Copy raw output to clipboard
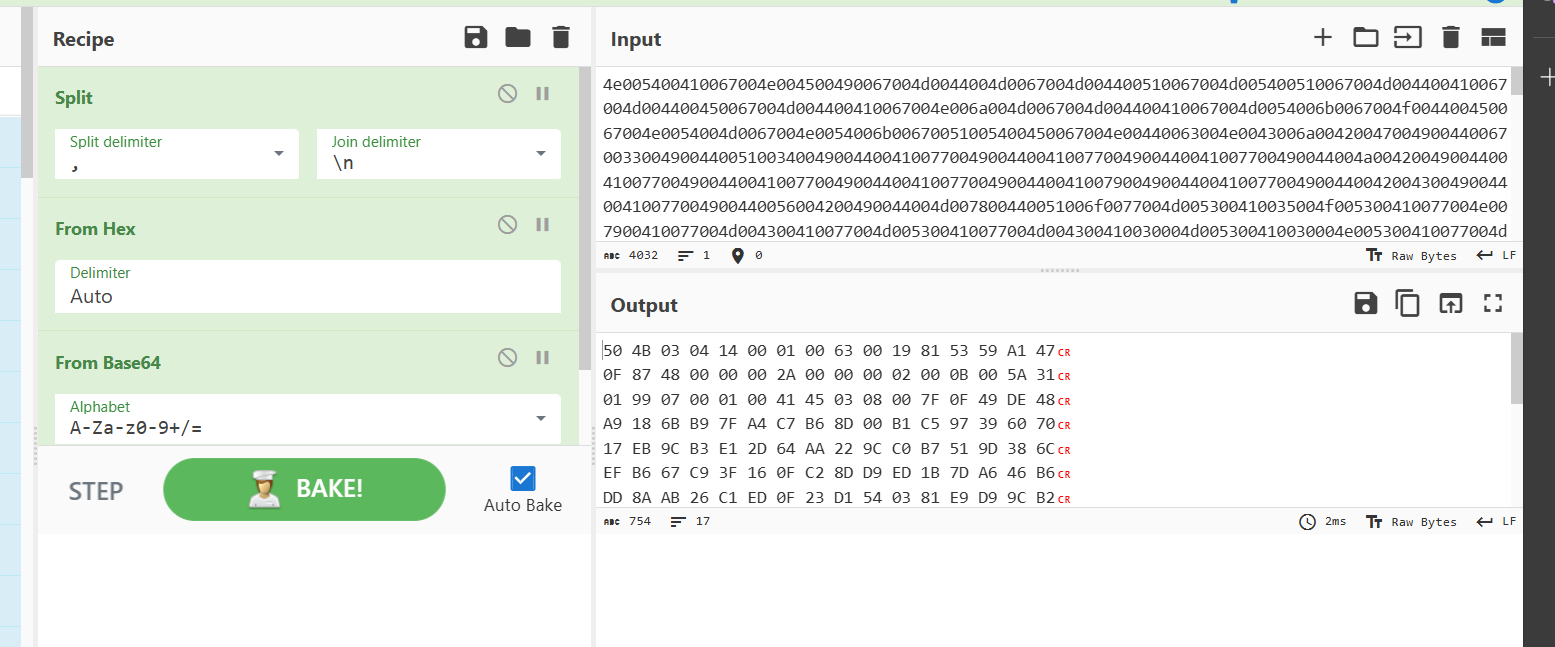The height and width of the screenshot is (647, 1555). point(1408,304)
